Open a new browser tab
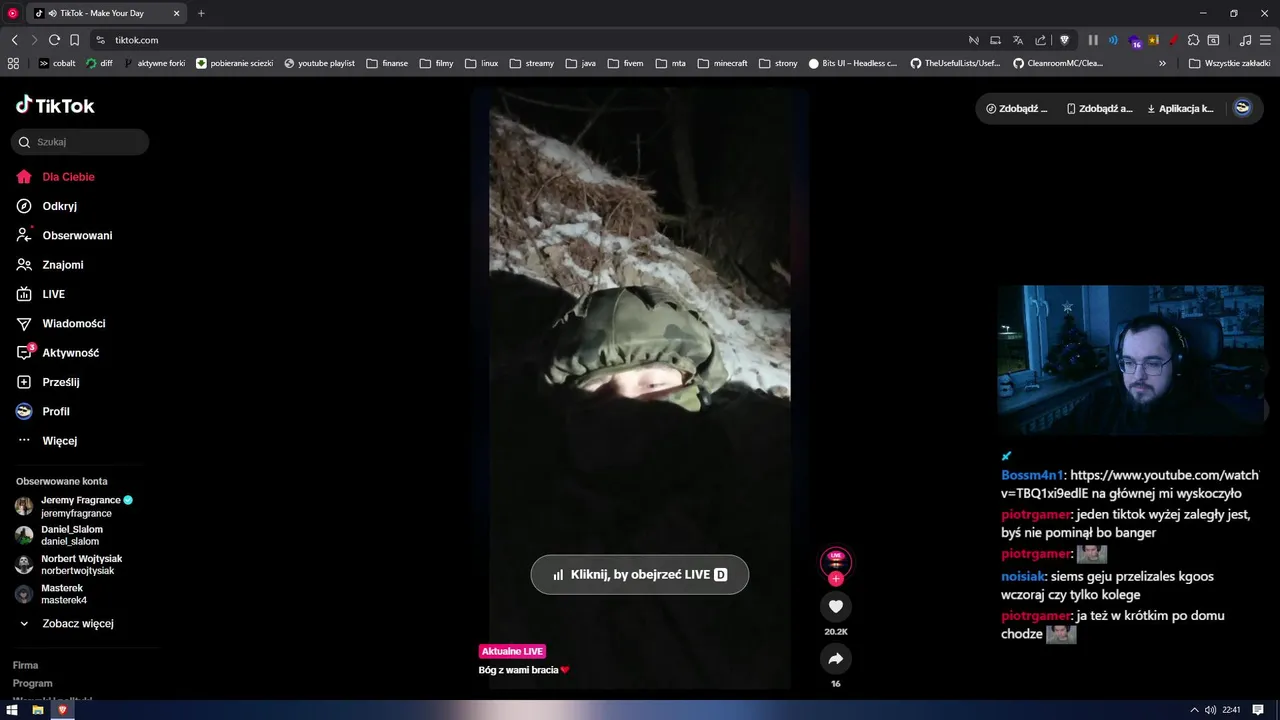The image size is (1280, 720). coord(201,13)
